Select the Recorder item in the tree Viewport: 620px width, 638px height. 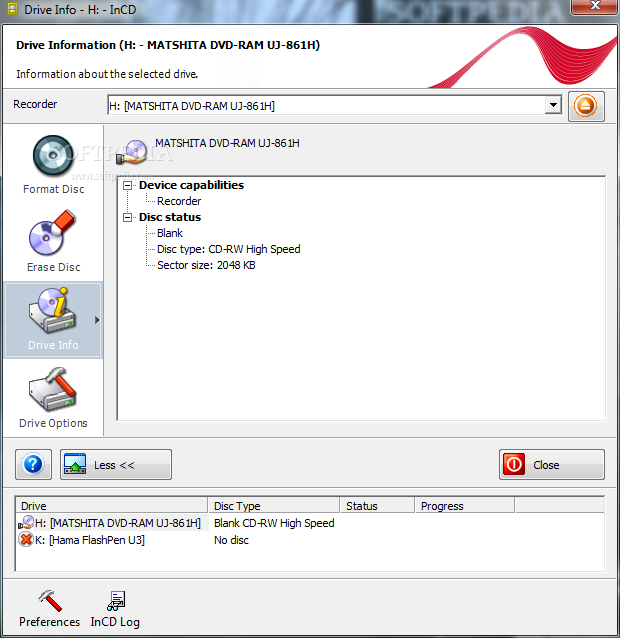pos(179,201)
